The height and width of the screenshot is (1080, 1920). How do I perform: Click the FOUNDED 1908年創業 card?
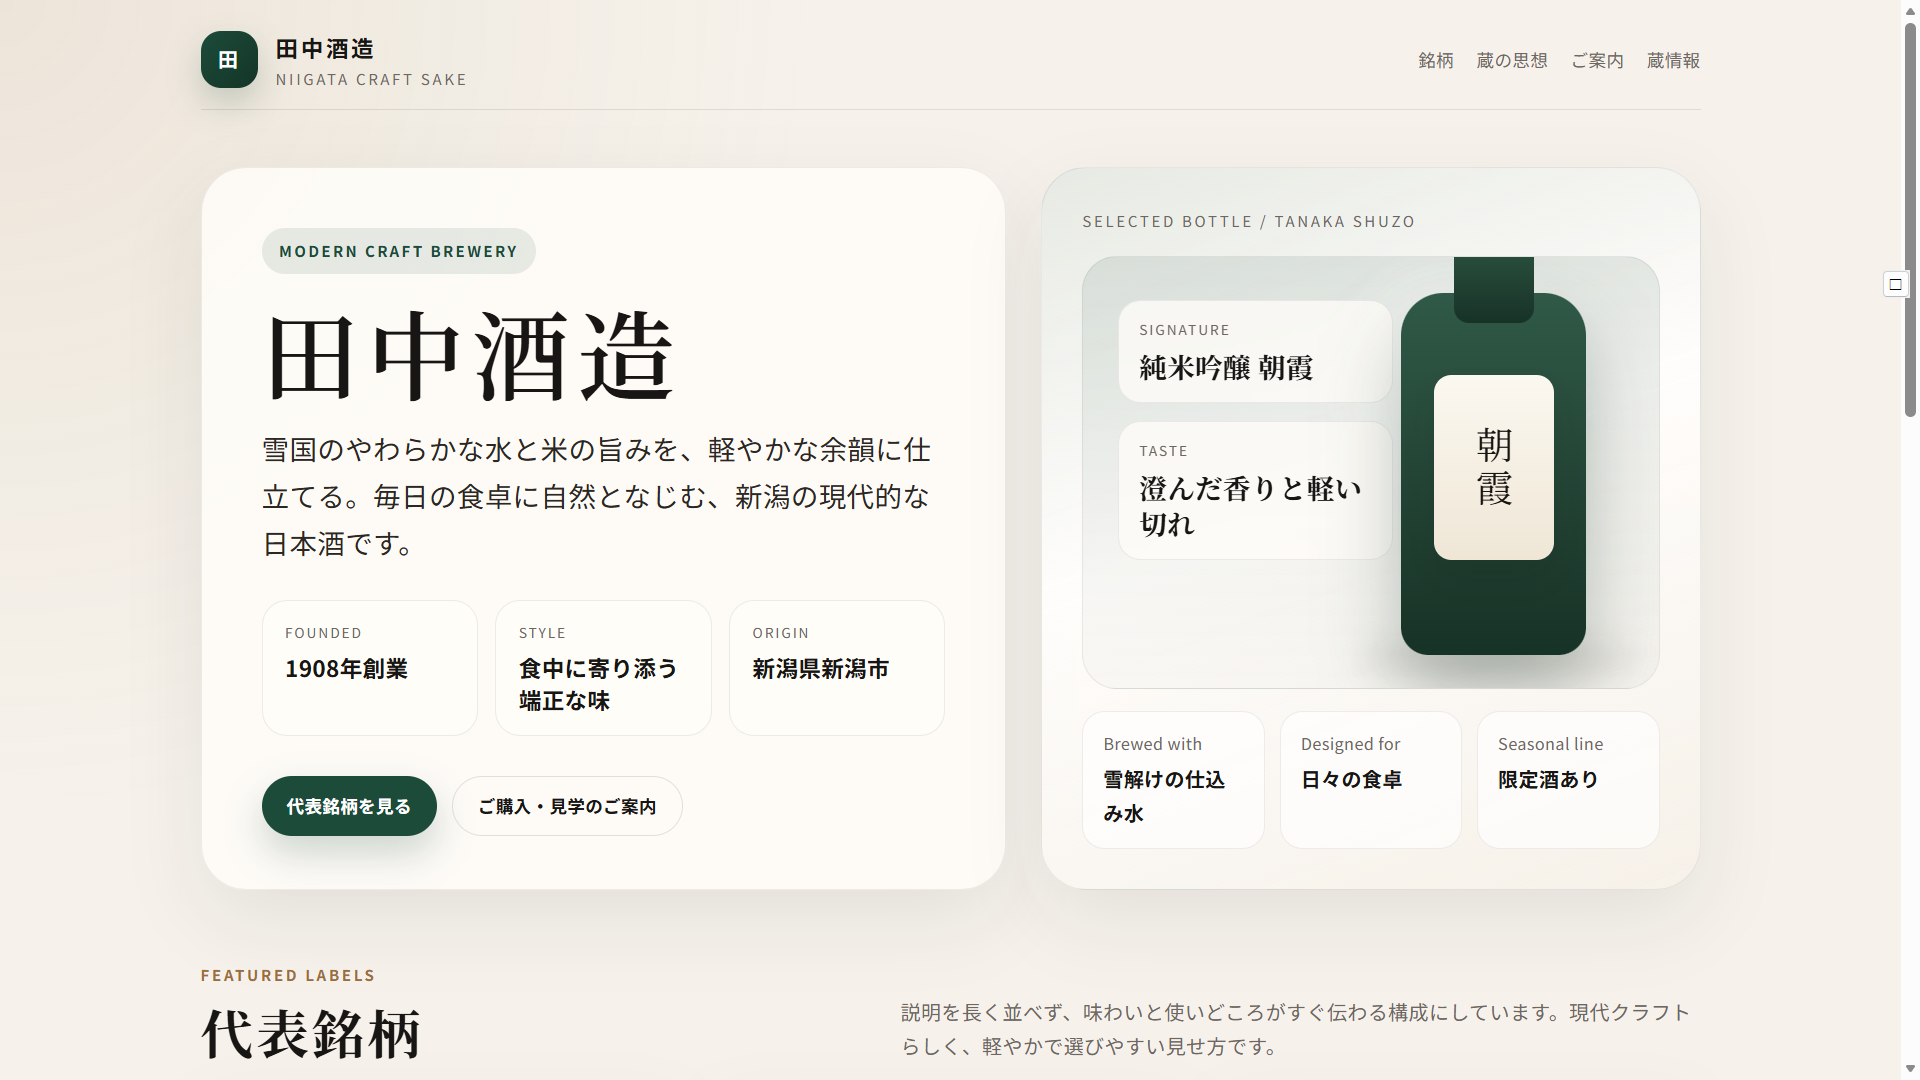[369, 667]
